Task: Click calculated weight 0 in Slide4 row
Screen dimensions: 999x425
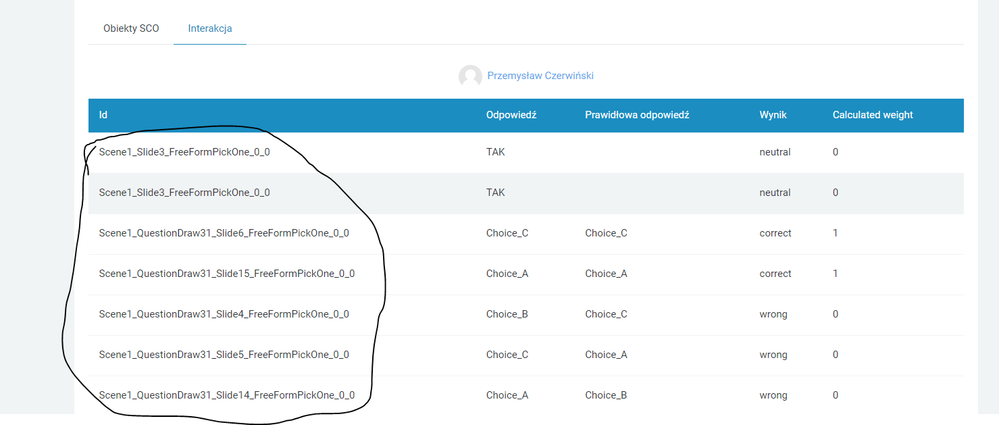Action: (835, 314)
